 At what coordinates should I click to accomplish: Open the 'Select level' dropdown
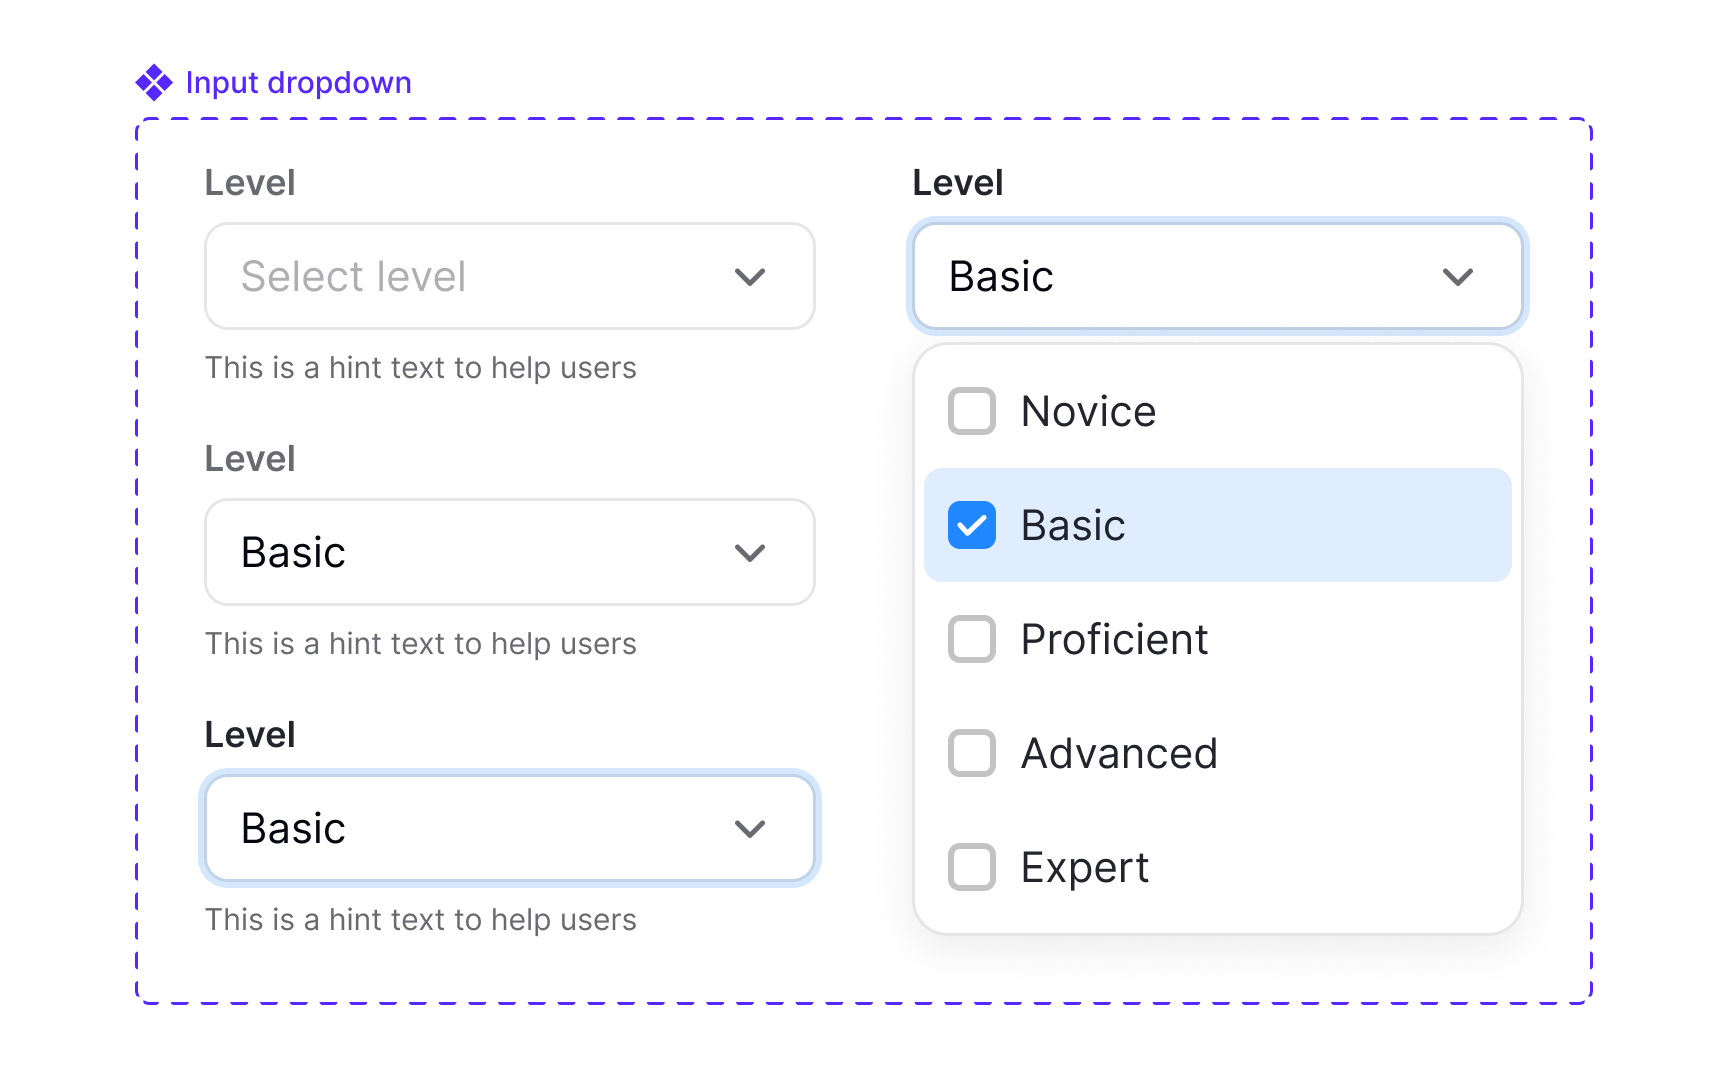(x=509, y=276)
